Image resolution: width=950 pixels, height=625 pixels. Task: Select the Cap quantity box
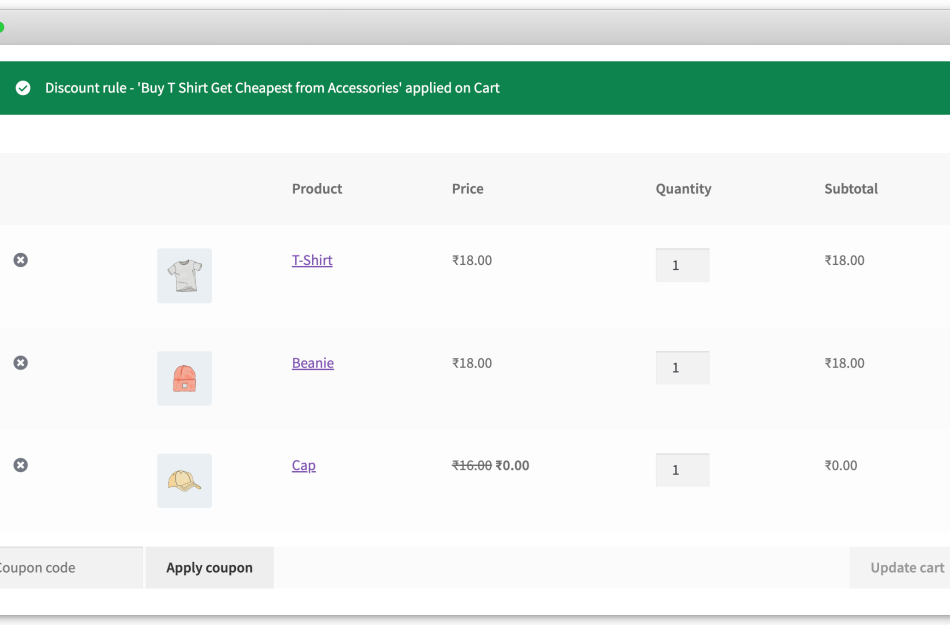(x=682, y=469)
